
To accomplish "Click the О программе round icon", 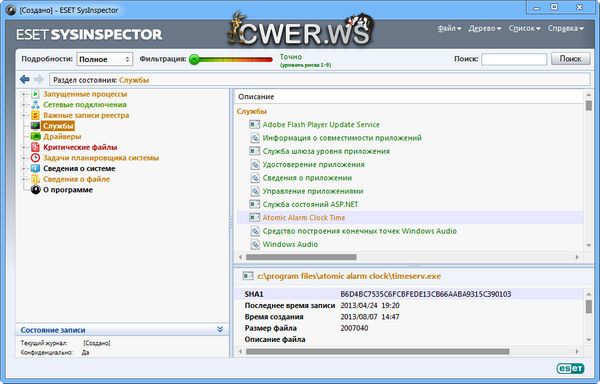I will coord(35,190).
